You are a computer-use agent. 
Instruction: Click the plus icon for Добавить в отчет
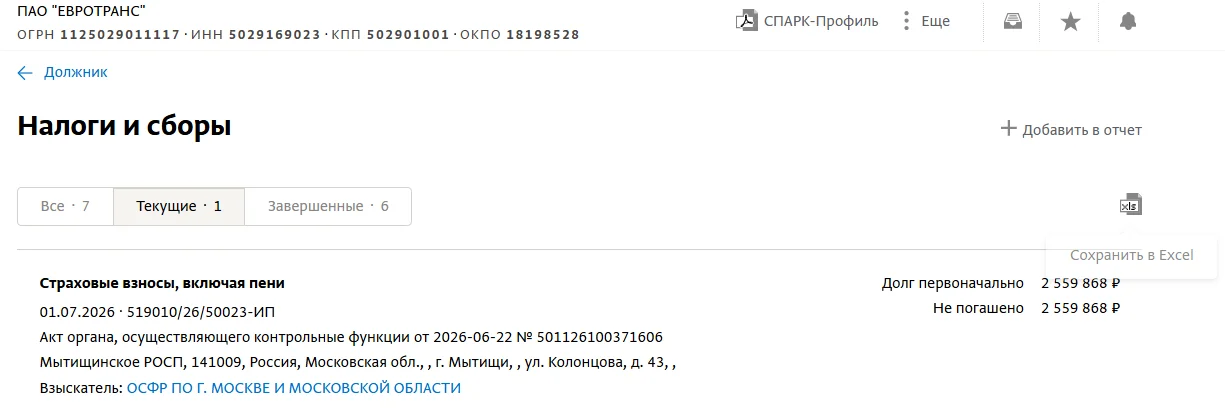tap(1009, 129)
